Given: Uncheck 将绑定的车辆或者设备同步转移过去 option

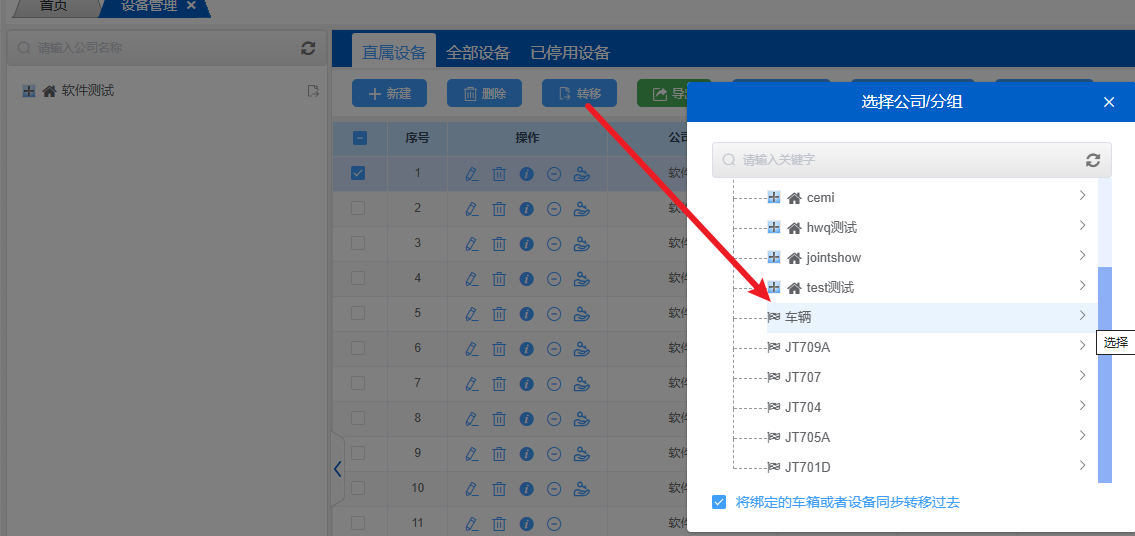Looking at the screenshot, I should click(x=719, y=502).
